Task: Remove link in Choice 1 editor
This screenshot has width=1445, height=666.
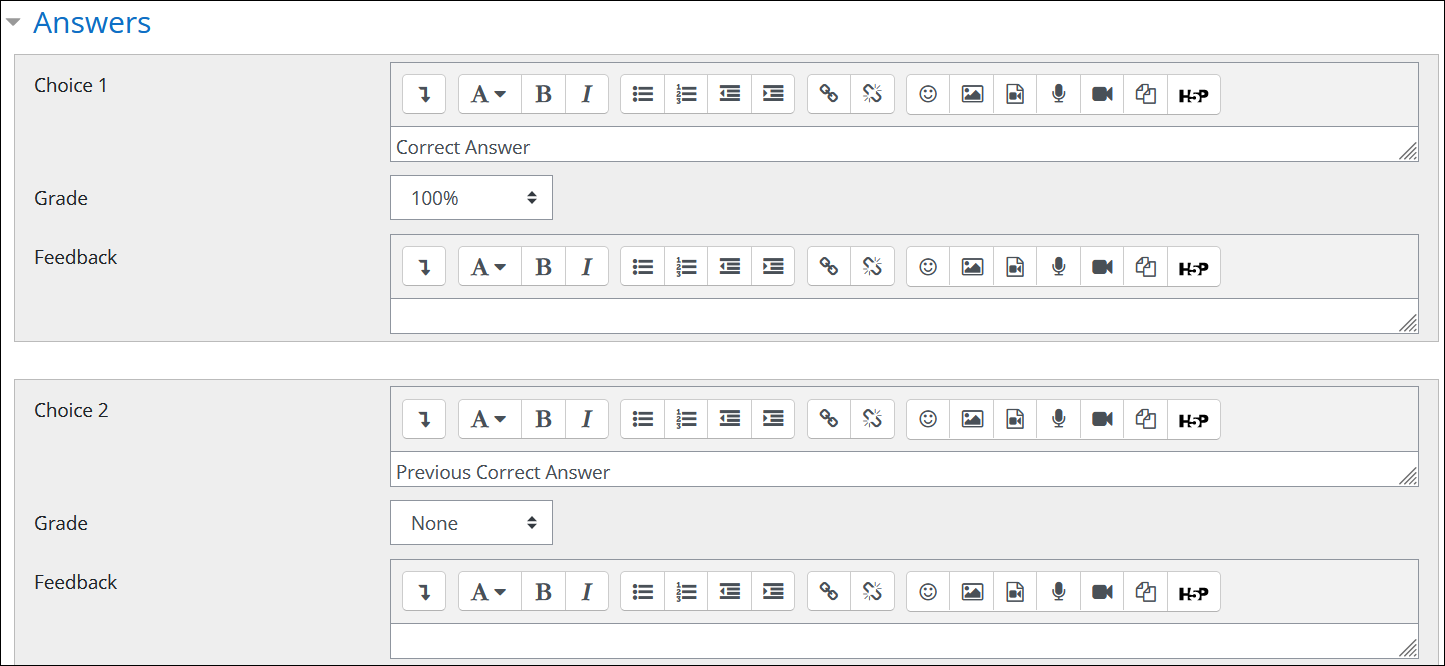Action: pos(872,94)
